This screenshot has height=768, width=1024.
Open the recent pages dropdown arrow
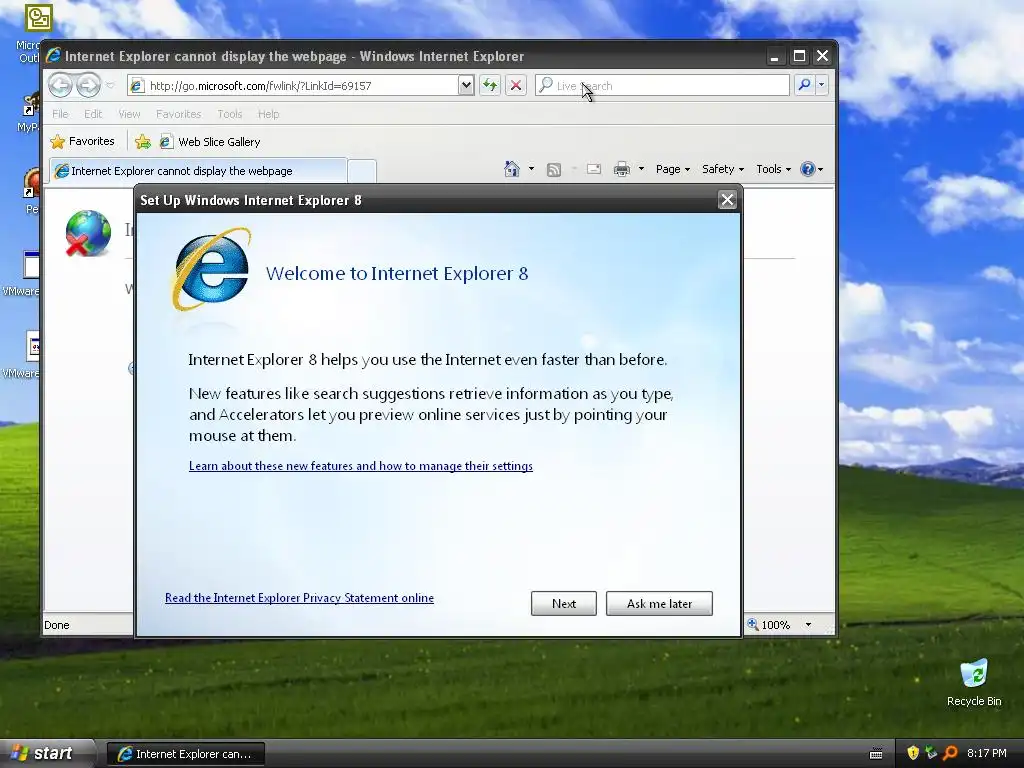[110, 86]
